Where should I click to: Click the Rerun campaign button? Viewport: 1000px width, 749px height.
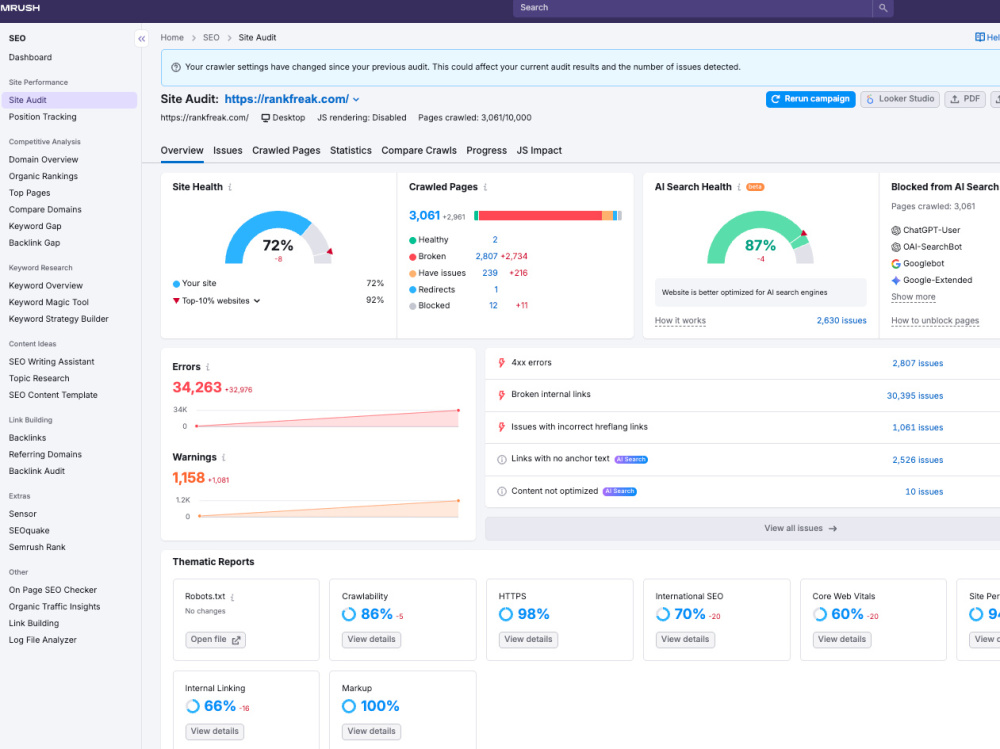point(811,99)
